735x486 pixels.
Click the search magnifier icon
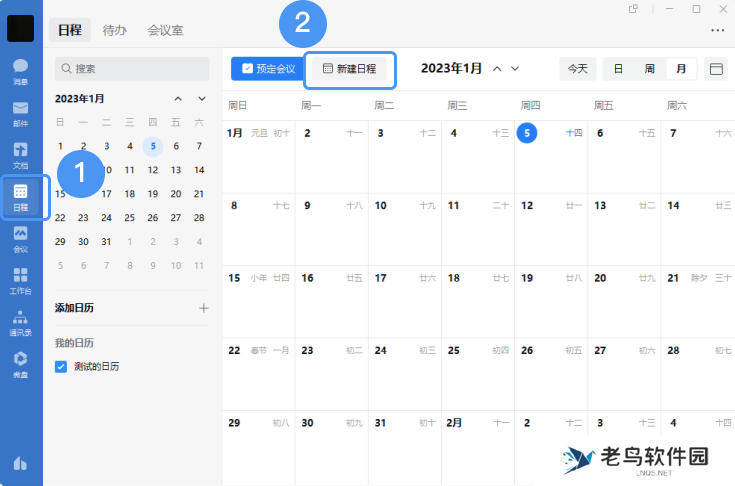tap(66, 68)
